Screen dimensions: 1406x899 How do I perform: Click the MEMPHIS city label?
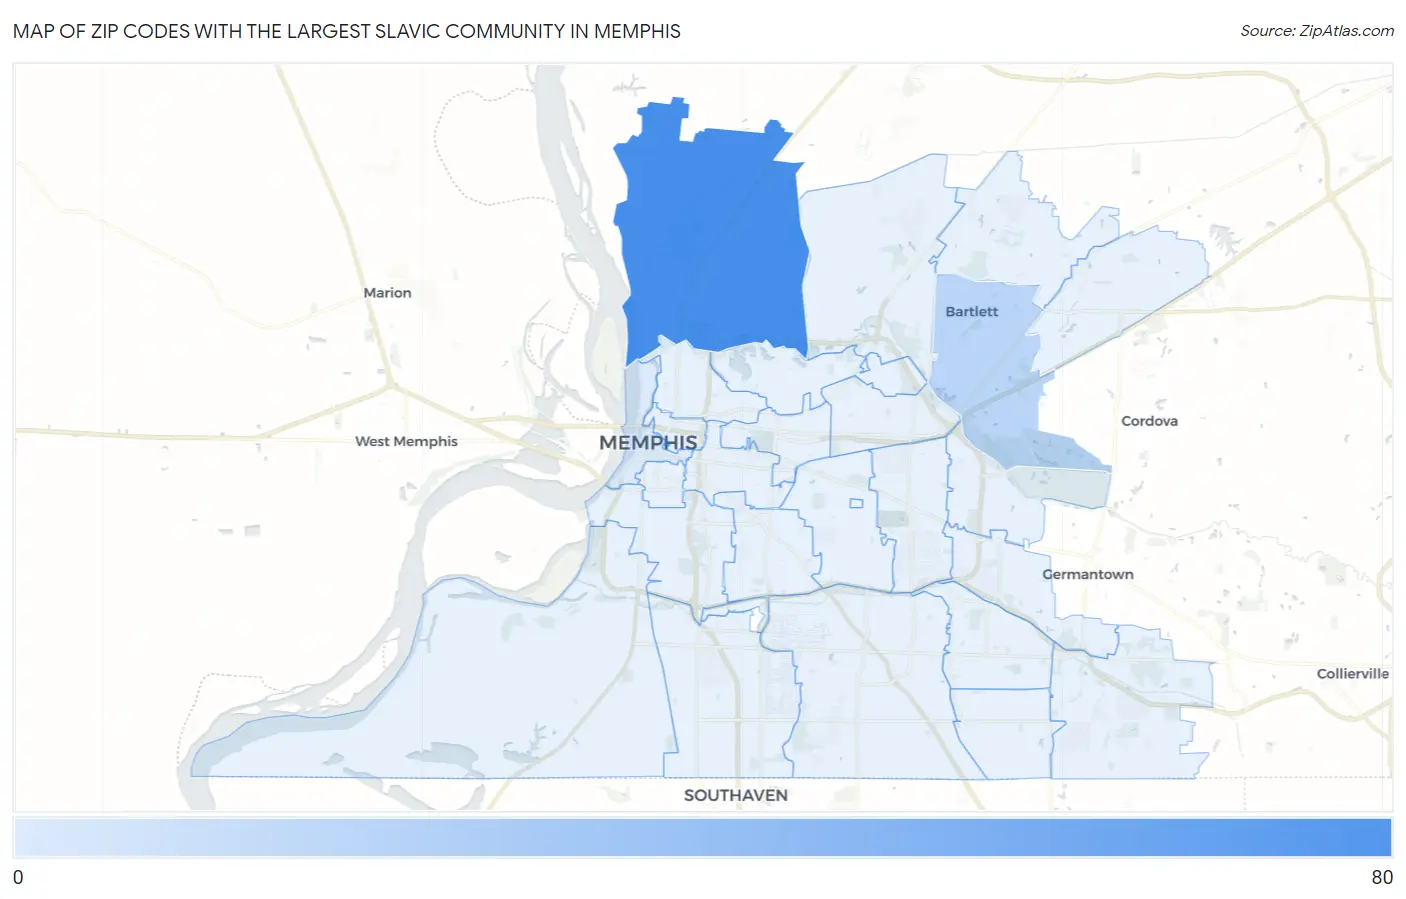[x=648, y=442]
